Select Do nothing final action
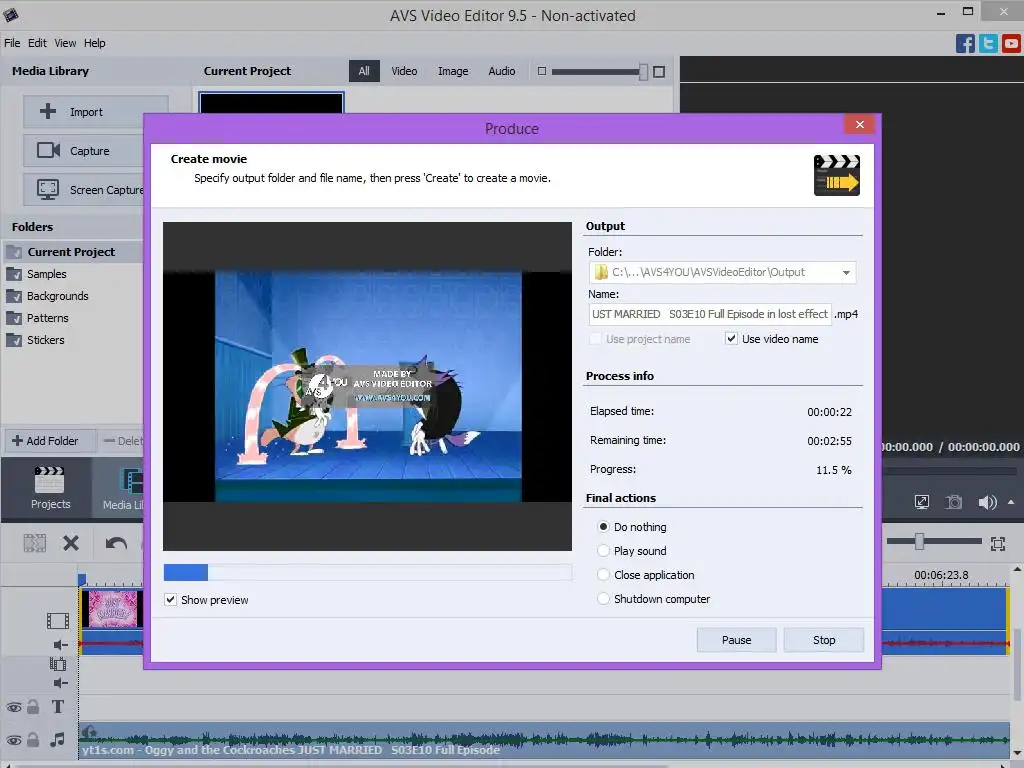 pos(603,526)
